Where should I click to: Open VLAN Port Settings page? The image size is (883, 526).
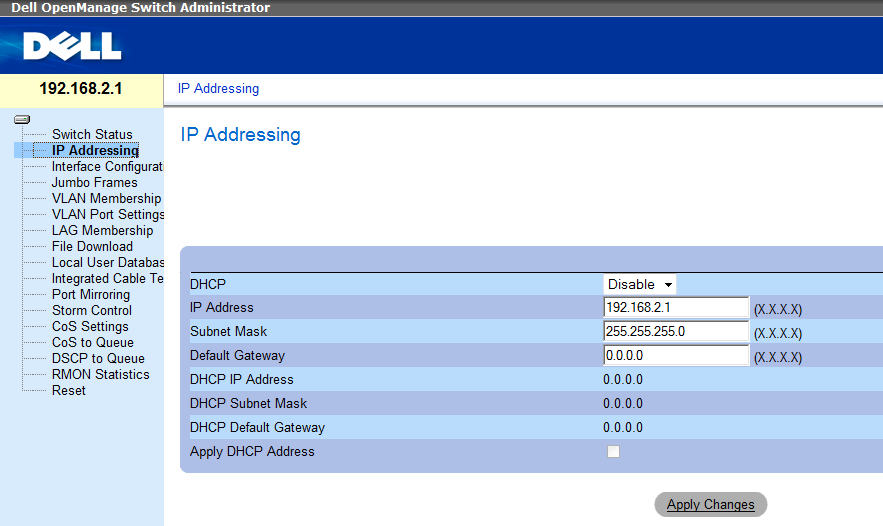[108, 215]
